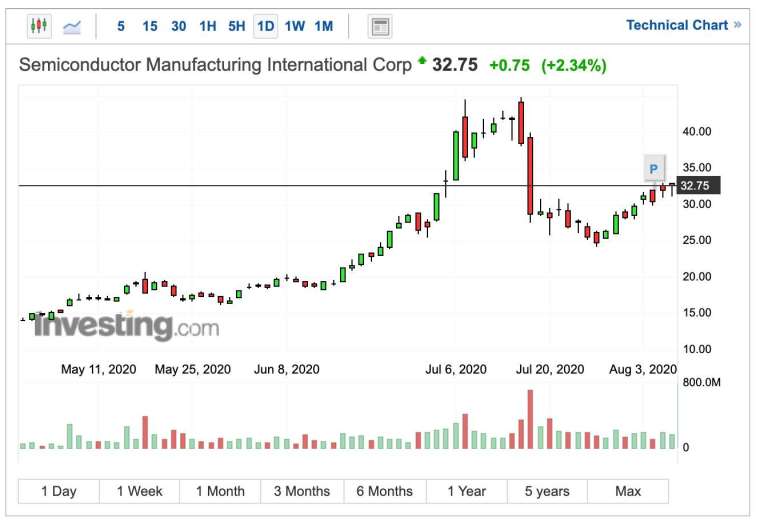Click the +0.75 price change value
Screen dimensions: 760x521
509,65
